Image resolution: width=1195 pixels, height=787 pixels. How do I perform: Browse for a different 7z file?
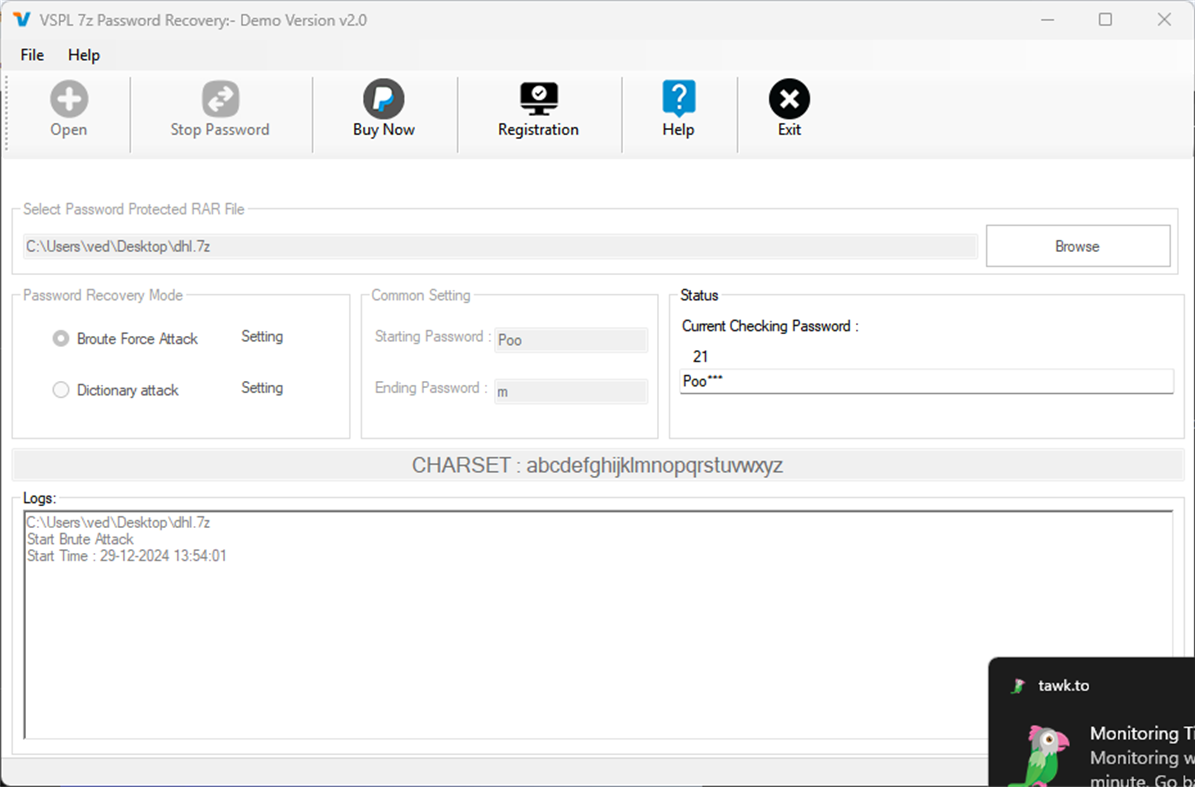[1078, 245]
